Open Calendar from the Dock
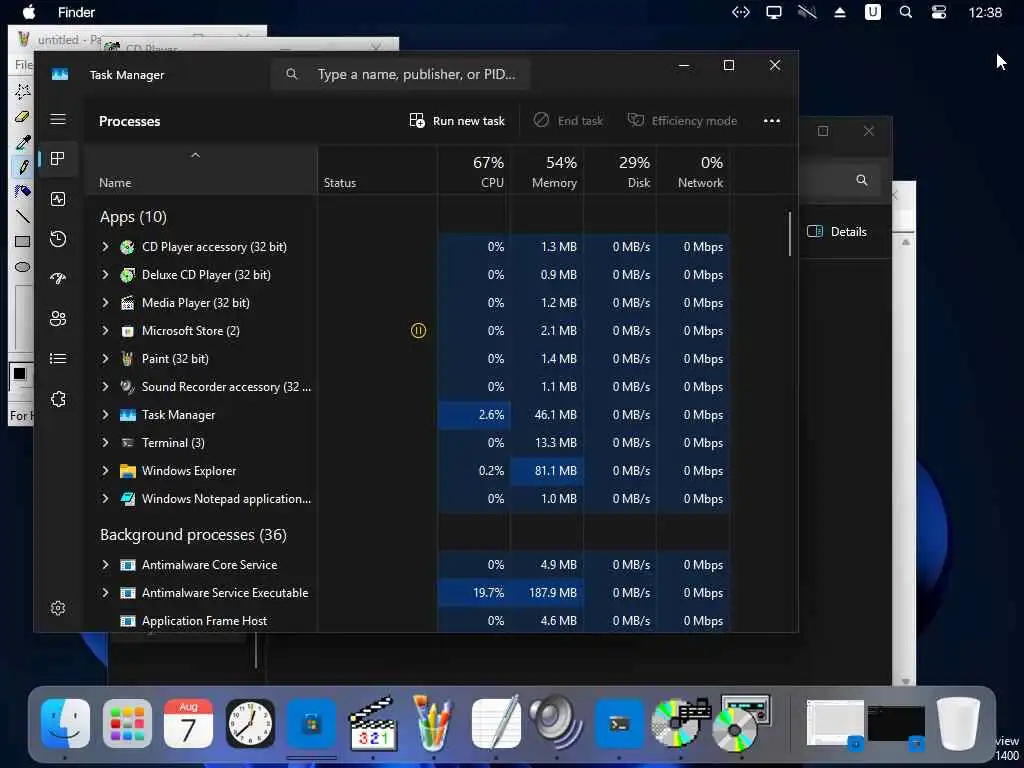 188,724
